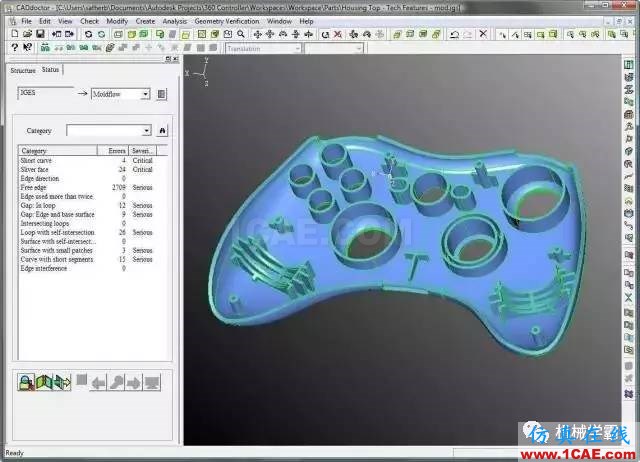Click the binoculars find icon beside Category

tap(162, 131)
